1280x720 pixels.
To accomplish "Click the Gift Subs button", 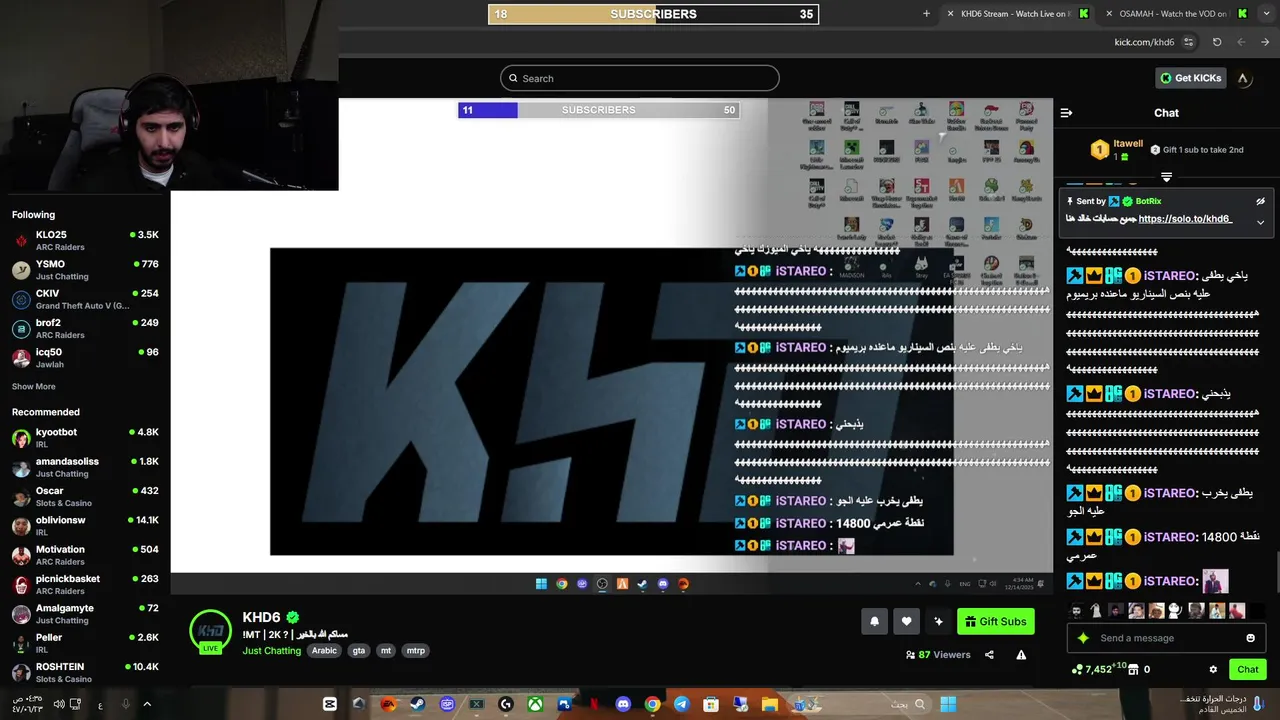I will tap(995, 621).
